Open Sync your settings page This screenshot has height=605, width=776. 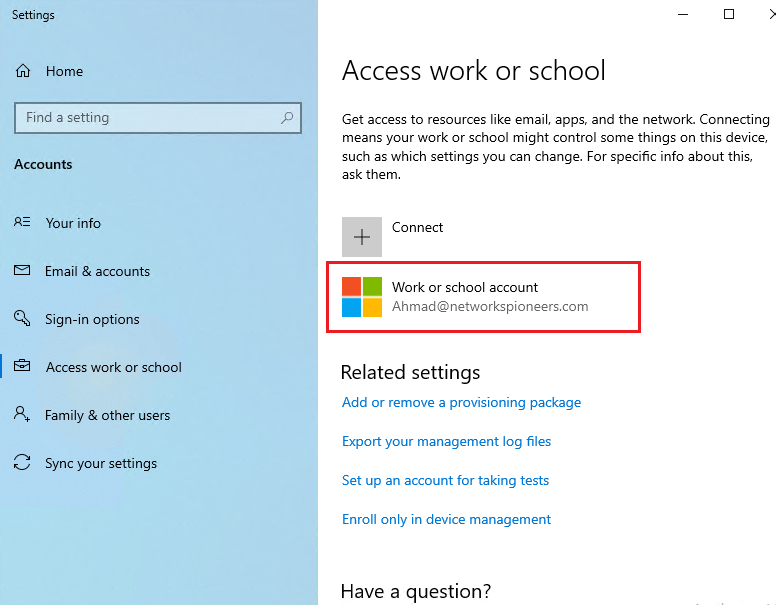tap(101, 463)
